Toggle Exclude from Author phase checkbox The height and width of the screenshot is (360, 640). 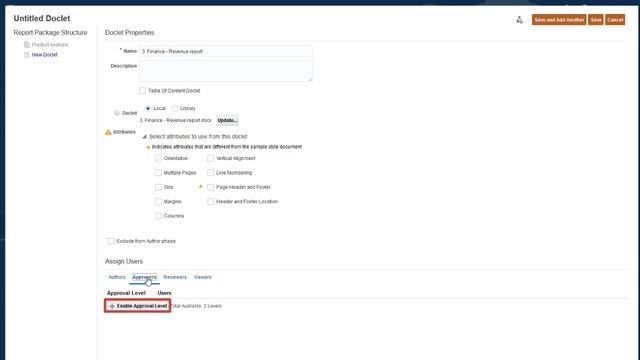(x=111, y=241)
